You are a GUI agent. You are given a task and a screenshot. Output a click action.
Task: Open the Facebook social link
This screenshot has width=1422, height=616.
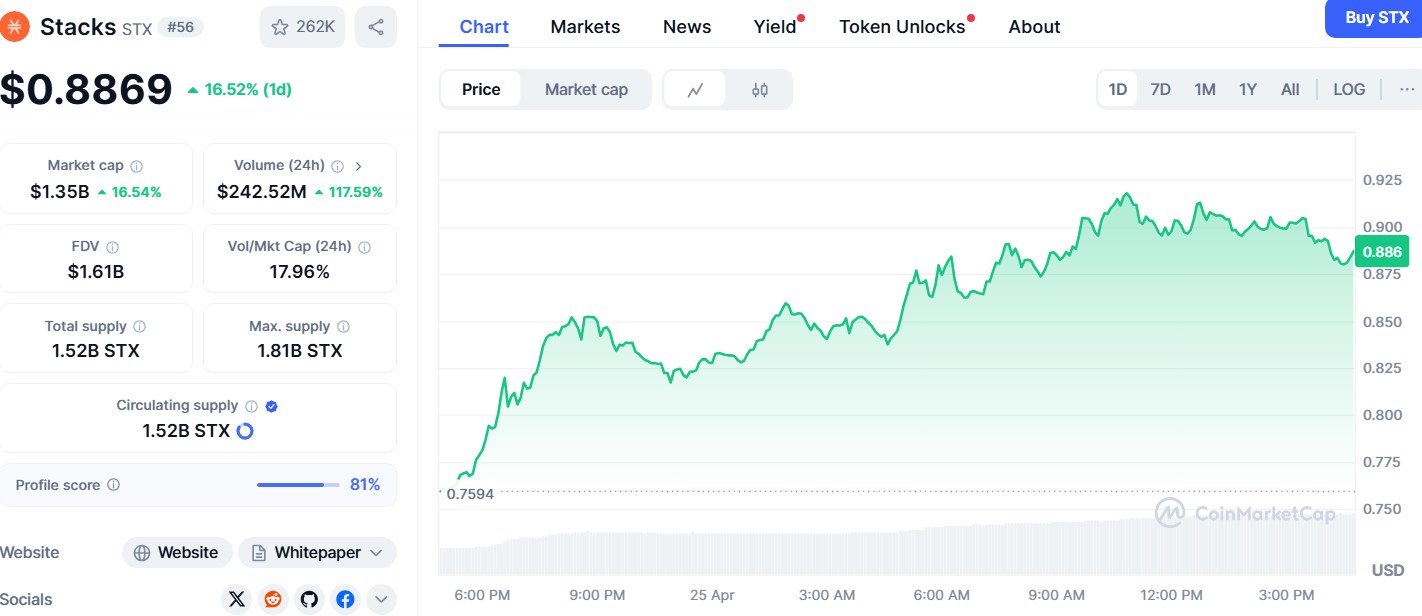[x=345, y=599]
